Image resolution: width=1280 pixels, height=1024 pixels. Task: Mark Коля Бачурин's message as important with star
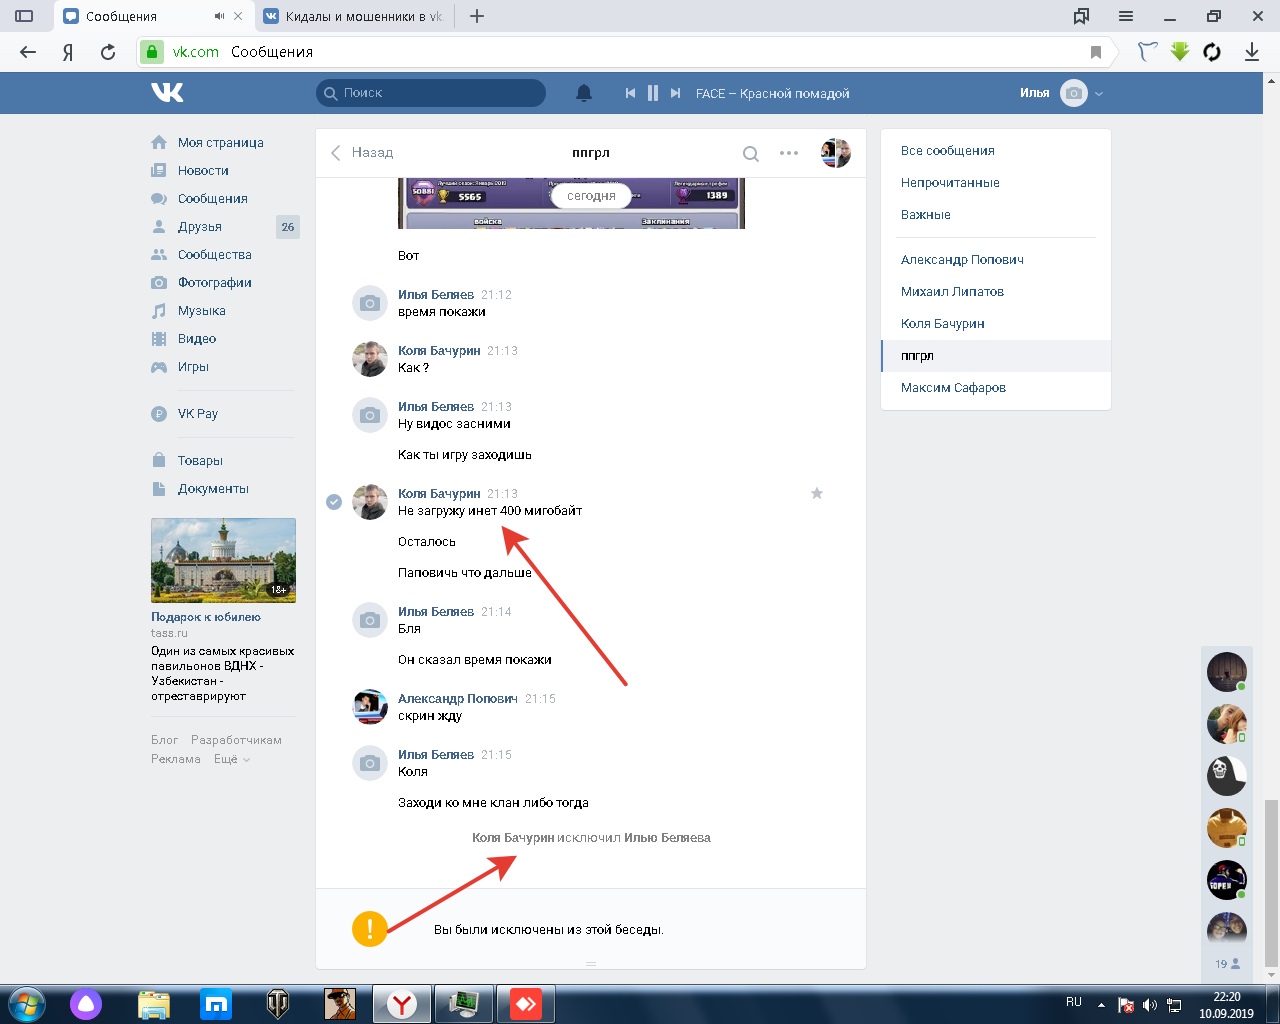(817, 493)
